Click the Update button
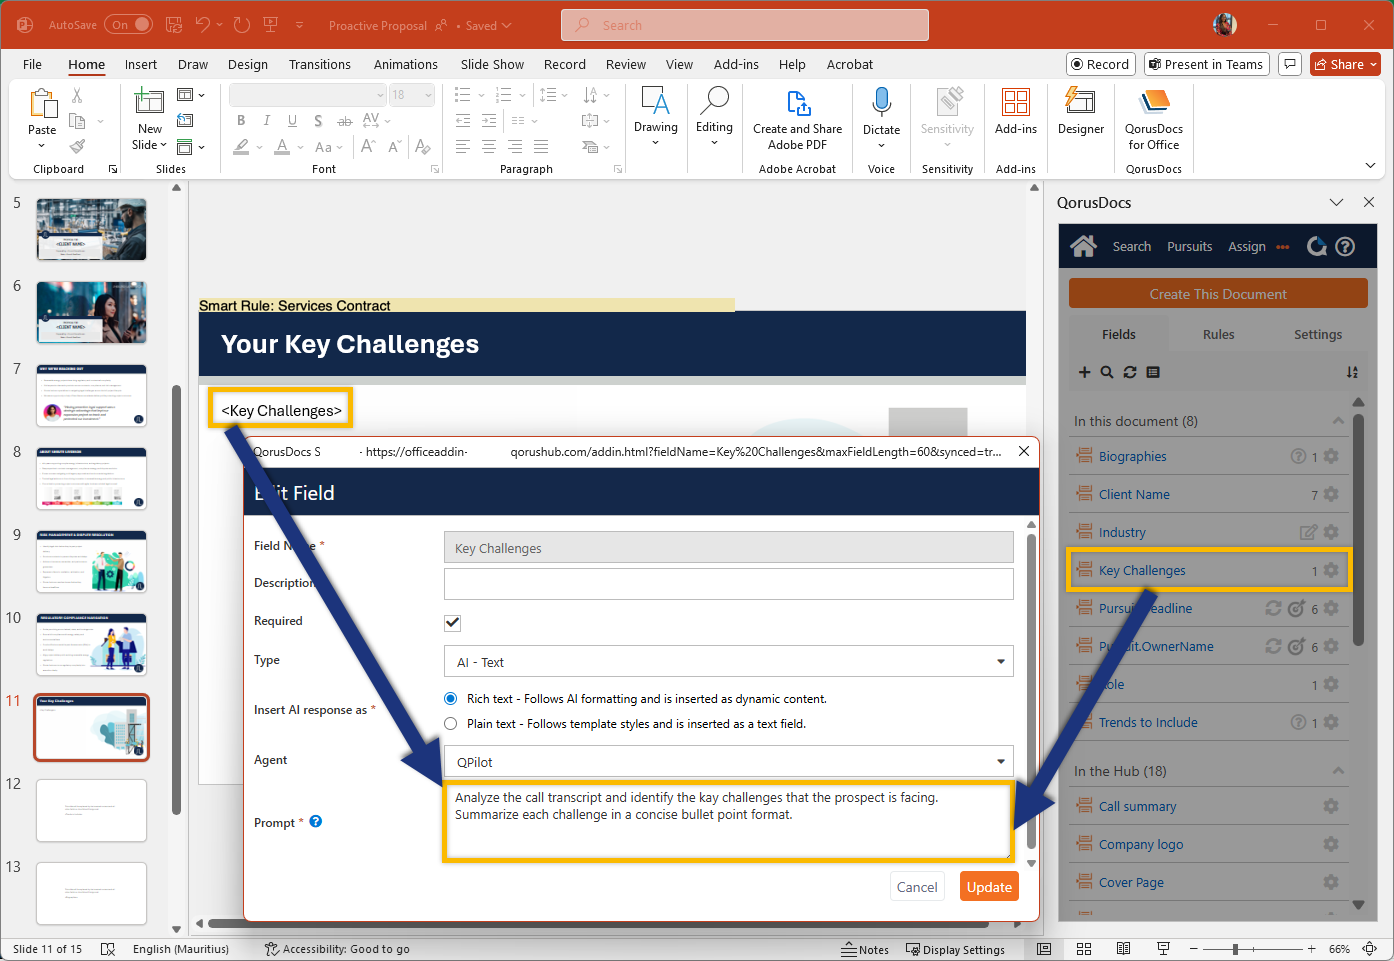Image resolution: width=1394 pixels, height=961 pixels. coord(989,887)
